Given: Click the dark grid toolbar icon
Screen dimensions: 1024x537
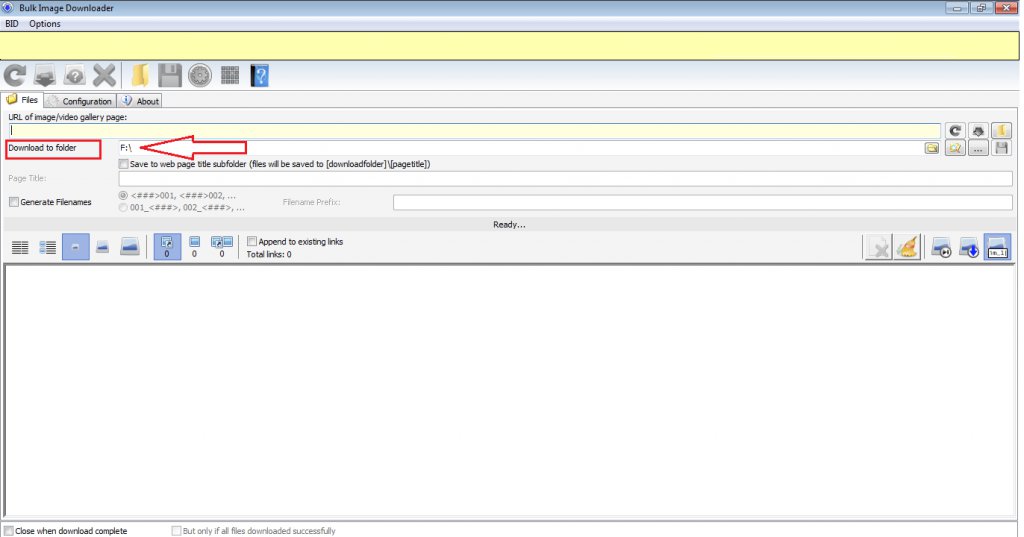Looking at the screenshot, I should point(230,76).
